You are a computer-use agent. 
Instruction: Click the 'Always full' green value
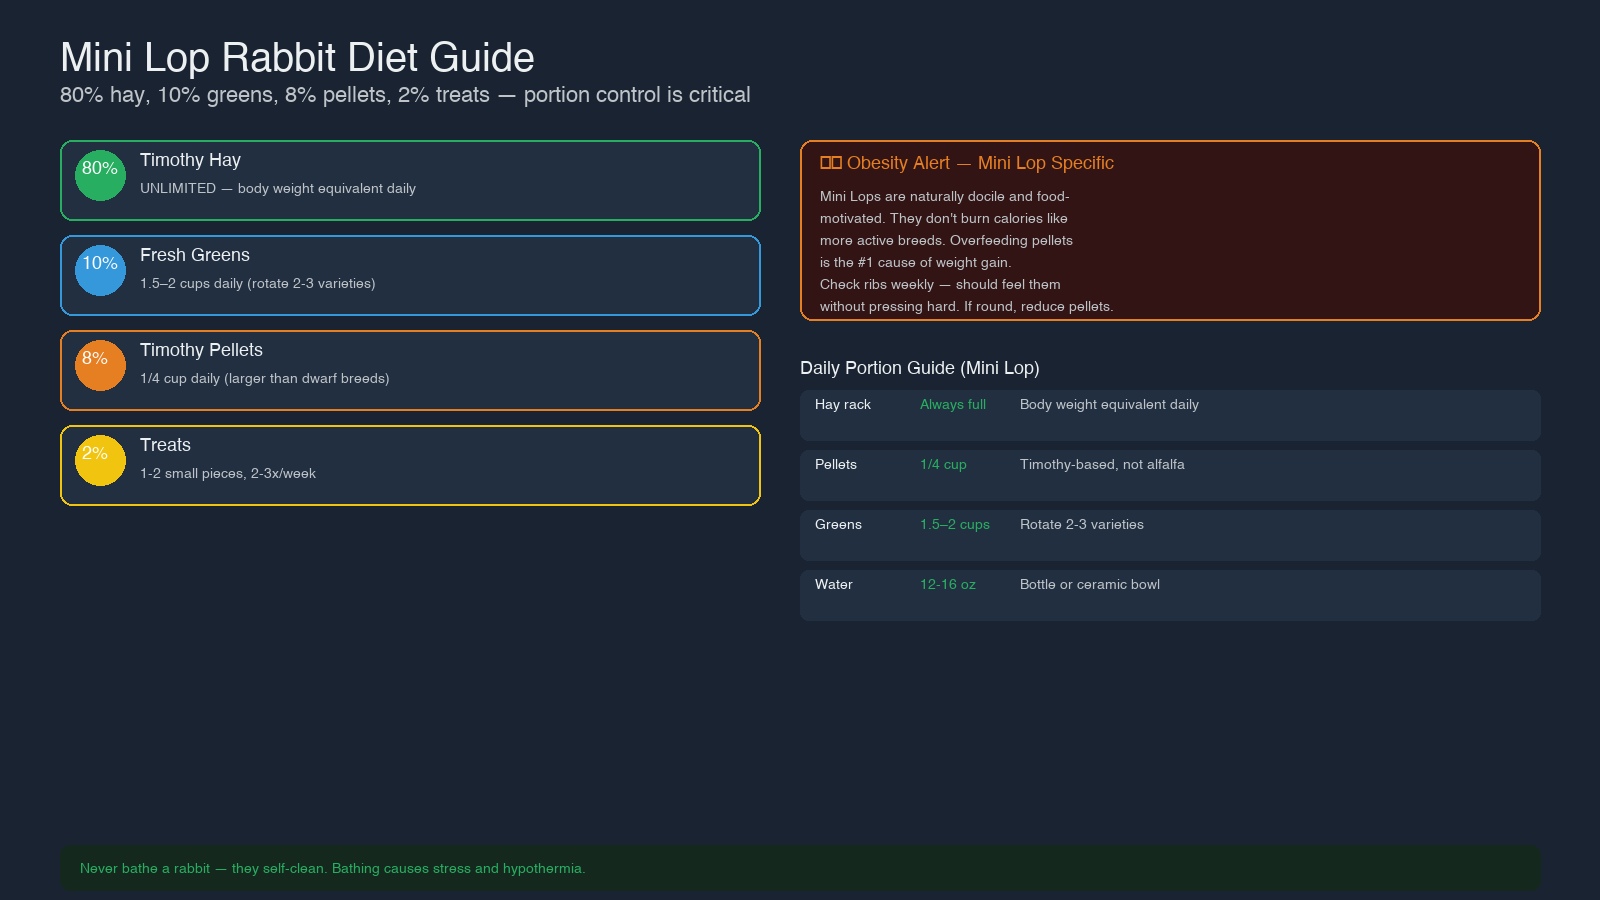point(952,405)
